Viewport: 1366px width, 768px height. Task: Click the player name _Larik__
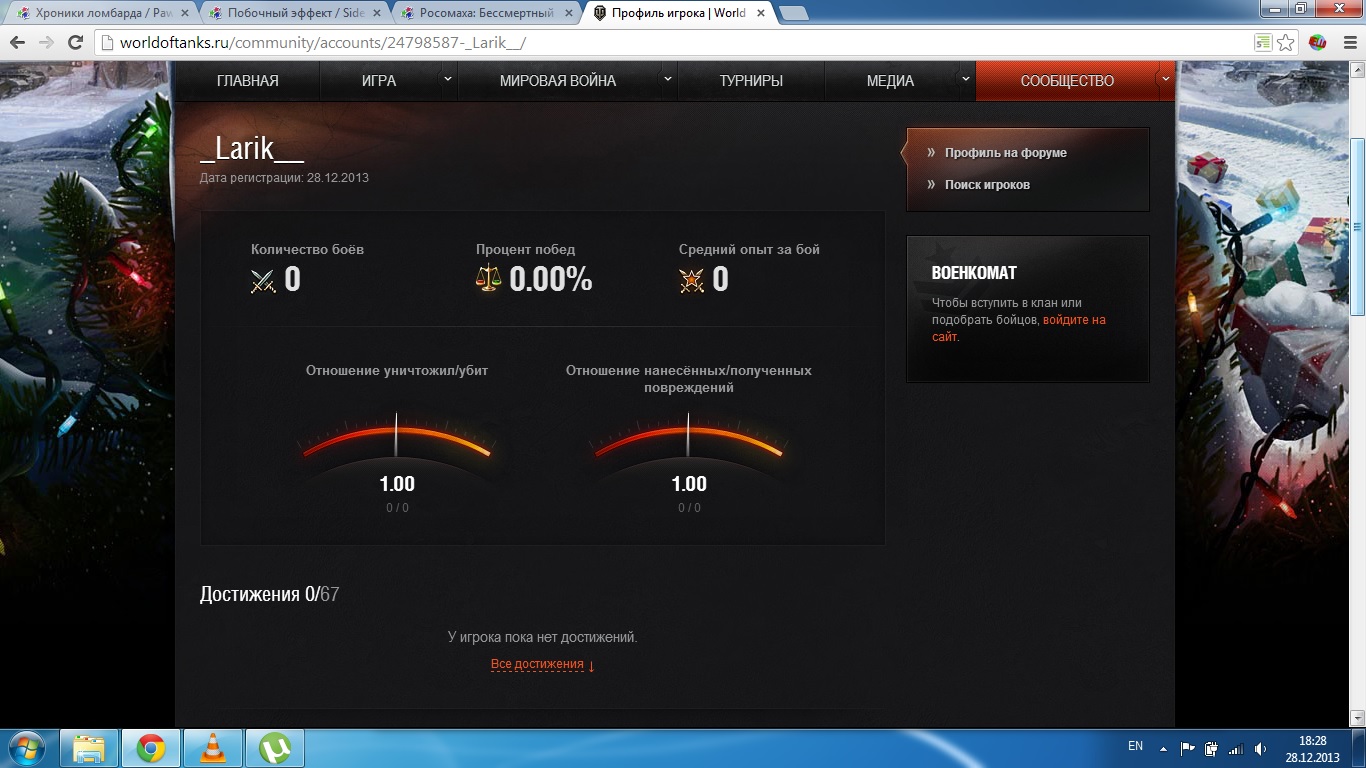coord(252,149)
